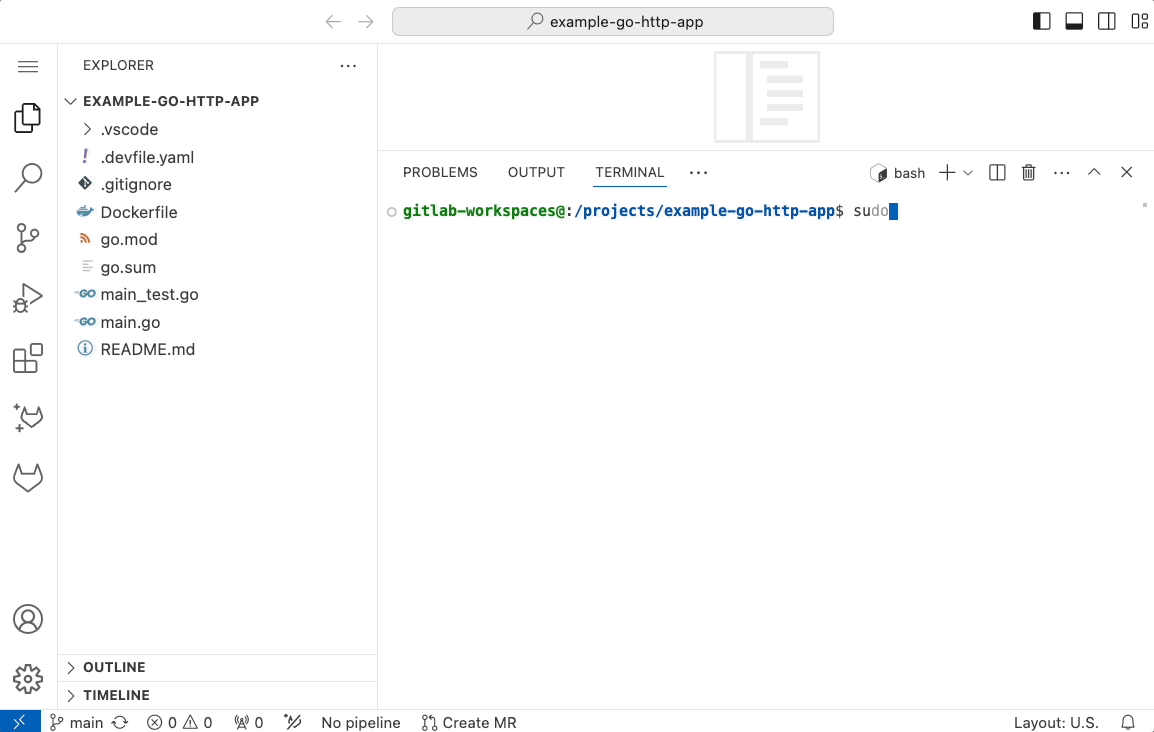Image resolution: width=1154 pixels, height=732 pixels.
Task: Click Create MR in status bar
Action: pyautogui.click(x=469, y=722)
